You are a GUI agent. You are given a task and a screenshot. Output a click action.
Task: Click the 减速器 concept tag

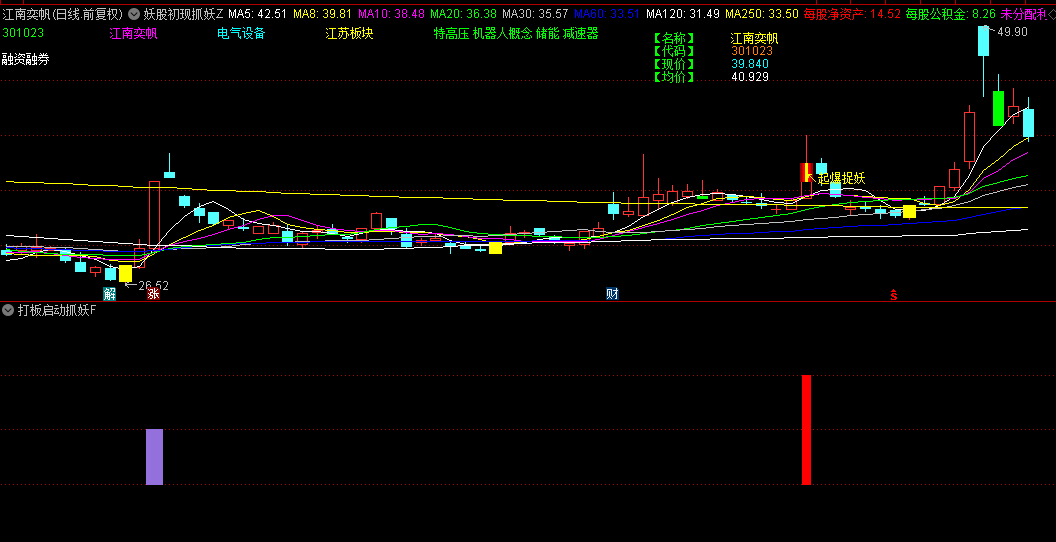coord(581,33)
